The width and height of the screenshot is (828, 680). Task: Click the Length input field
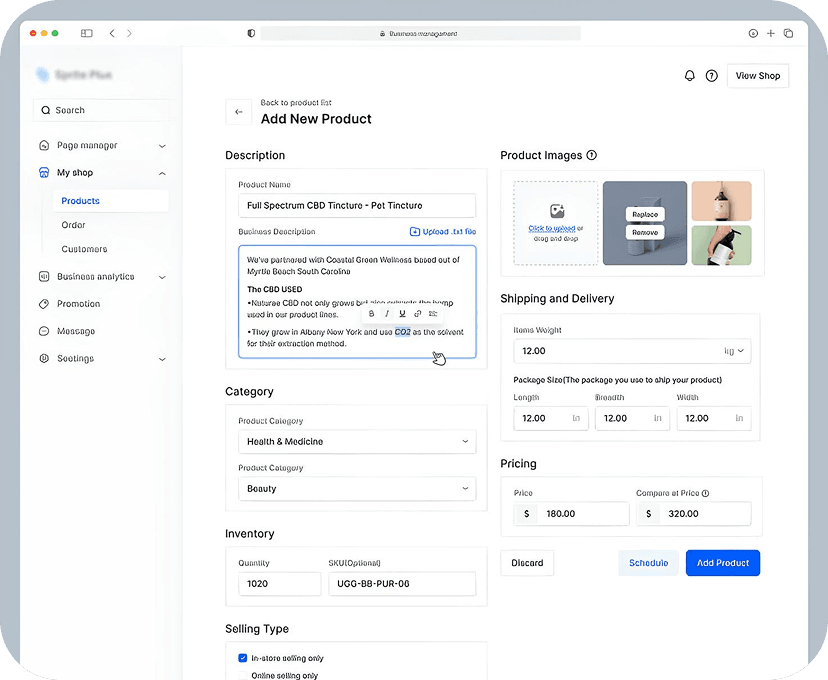pos(551,418)
